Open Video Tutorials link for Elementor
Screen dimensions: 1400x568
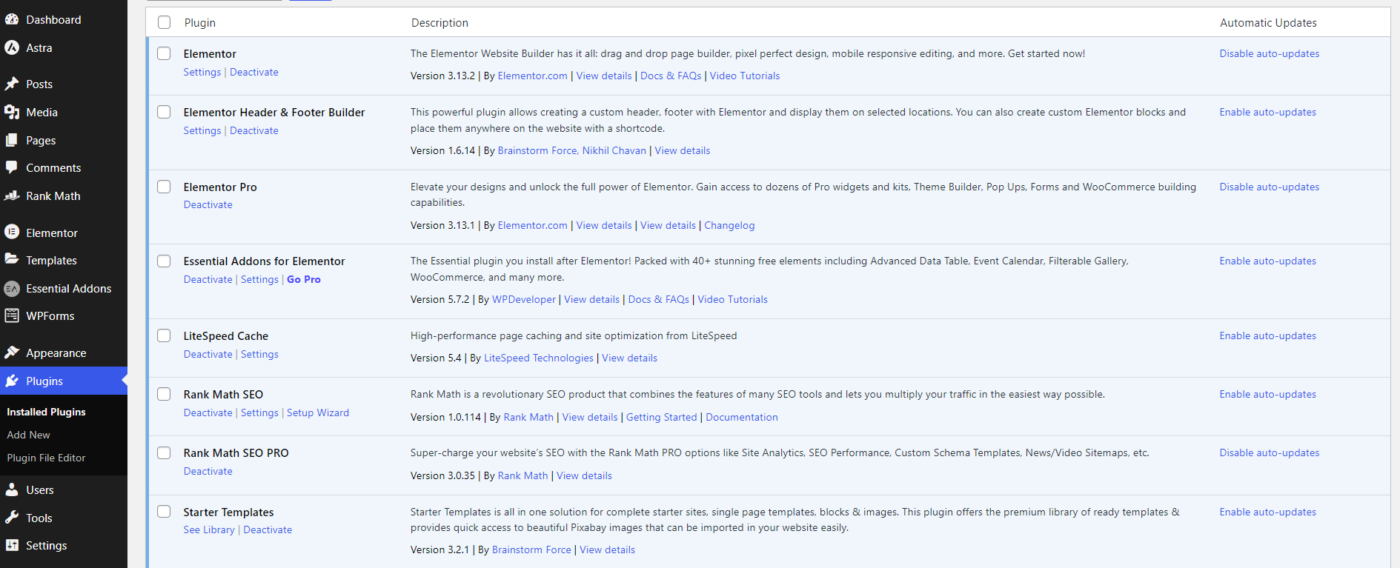[x=746, y=76]
